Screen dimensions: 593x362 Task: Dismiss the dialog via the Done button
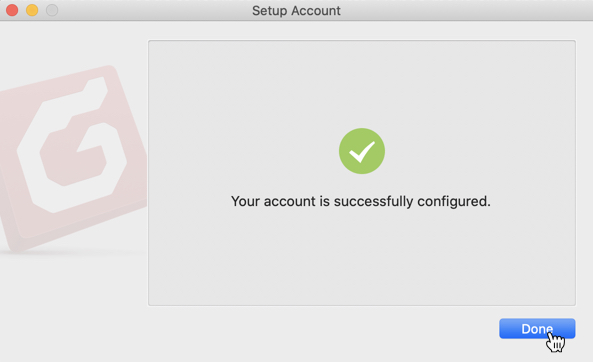tap(537, 328)
